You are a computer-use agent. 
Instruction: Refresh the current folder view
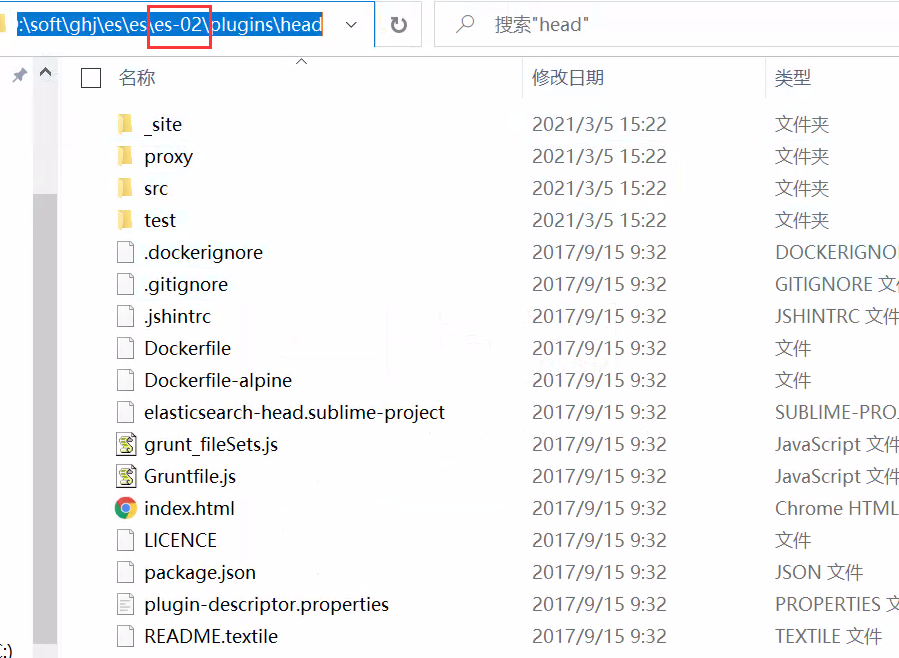pyautogui.click(x=398, y=25)
